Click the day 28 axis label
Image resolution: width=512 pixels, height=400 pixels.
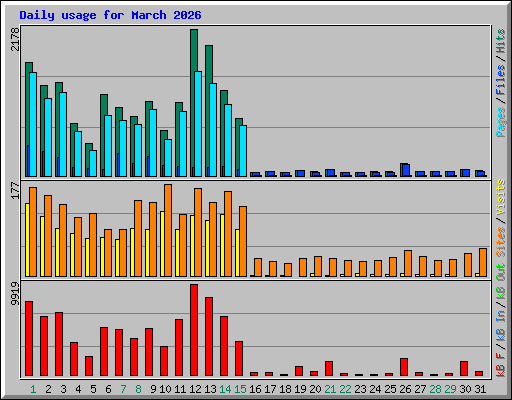pyautogui.click(x=435, y=389)
